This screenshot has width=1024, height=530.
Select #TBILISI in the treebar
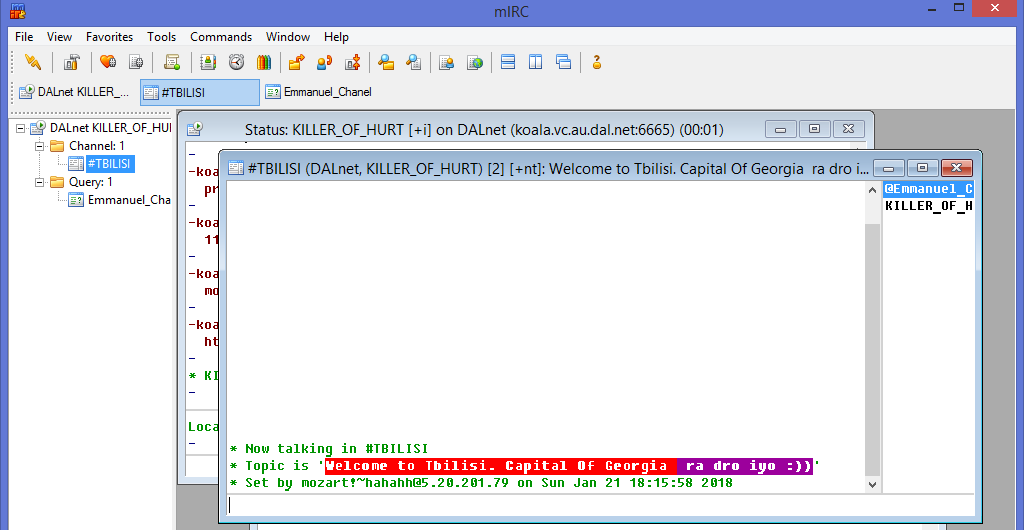pyautogui.click(x=110, y=164)
